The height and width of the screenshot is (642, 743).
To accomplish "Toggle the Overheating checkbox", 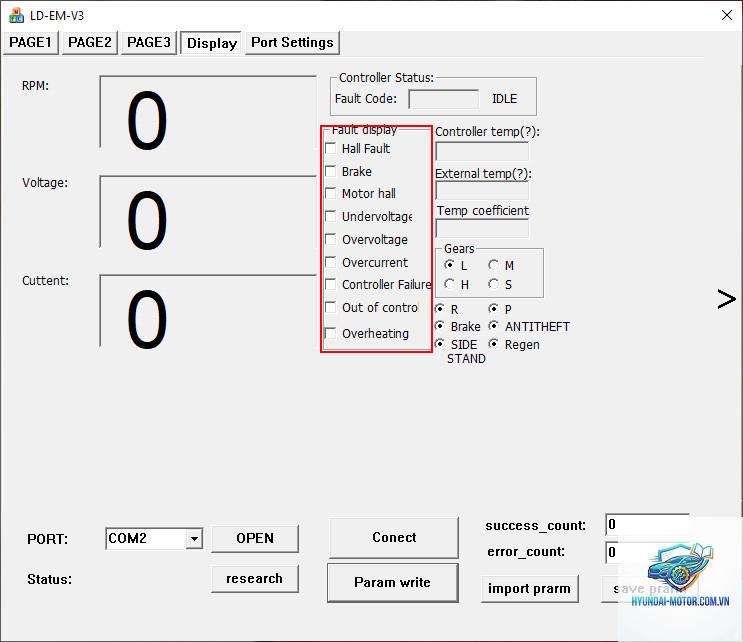I will click(x=331, y=333).
